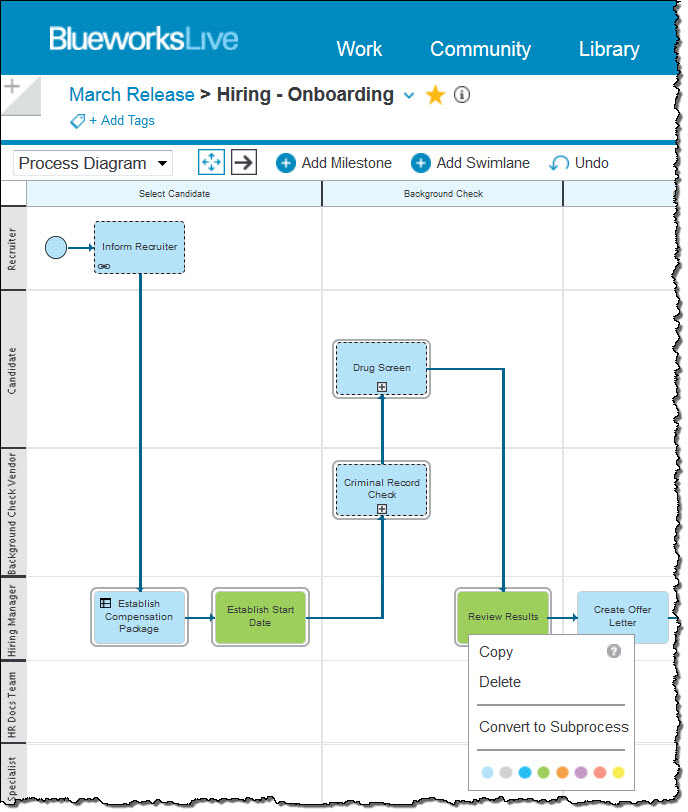Click the Candidate swimlane label
Viewport: 688px width, 812px height.
pos(12,370)
